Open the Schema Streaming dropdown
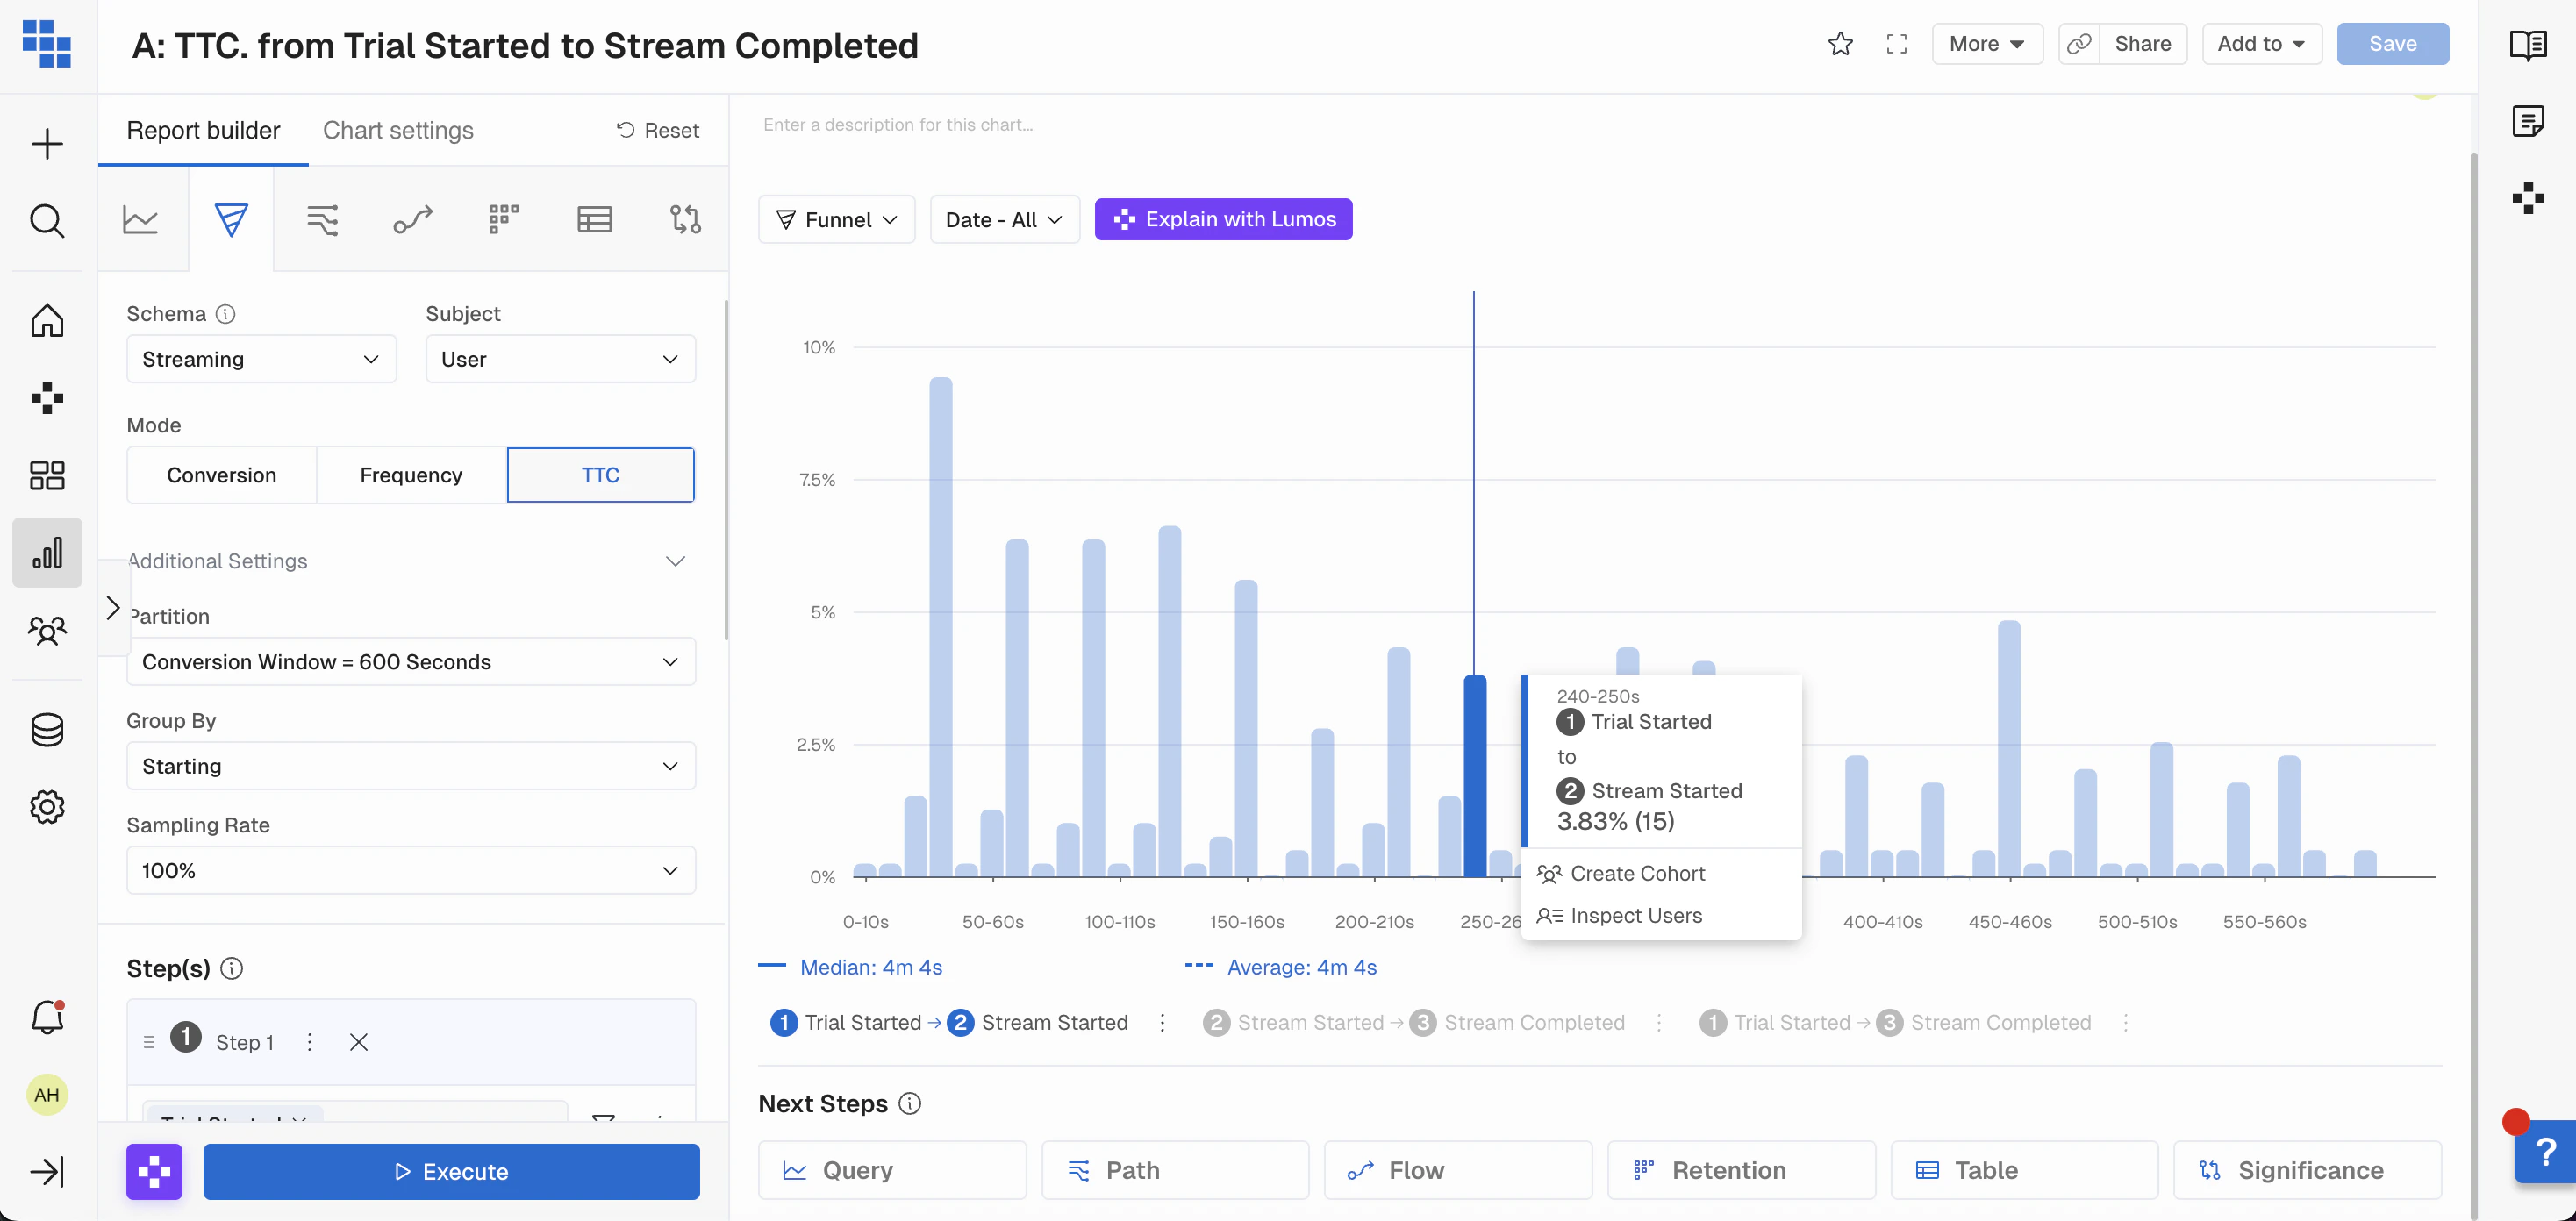Viewport: 2576px width, 1221px height. pos(261,359)
